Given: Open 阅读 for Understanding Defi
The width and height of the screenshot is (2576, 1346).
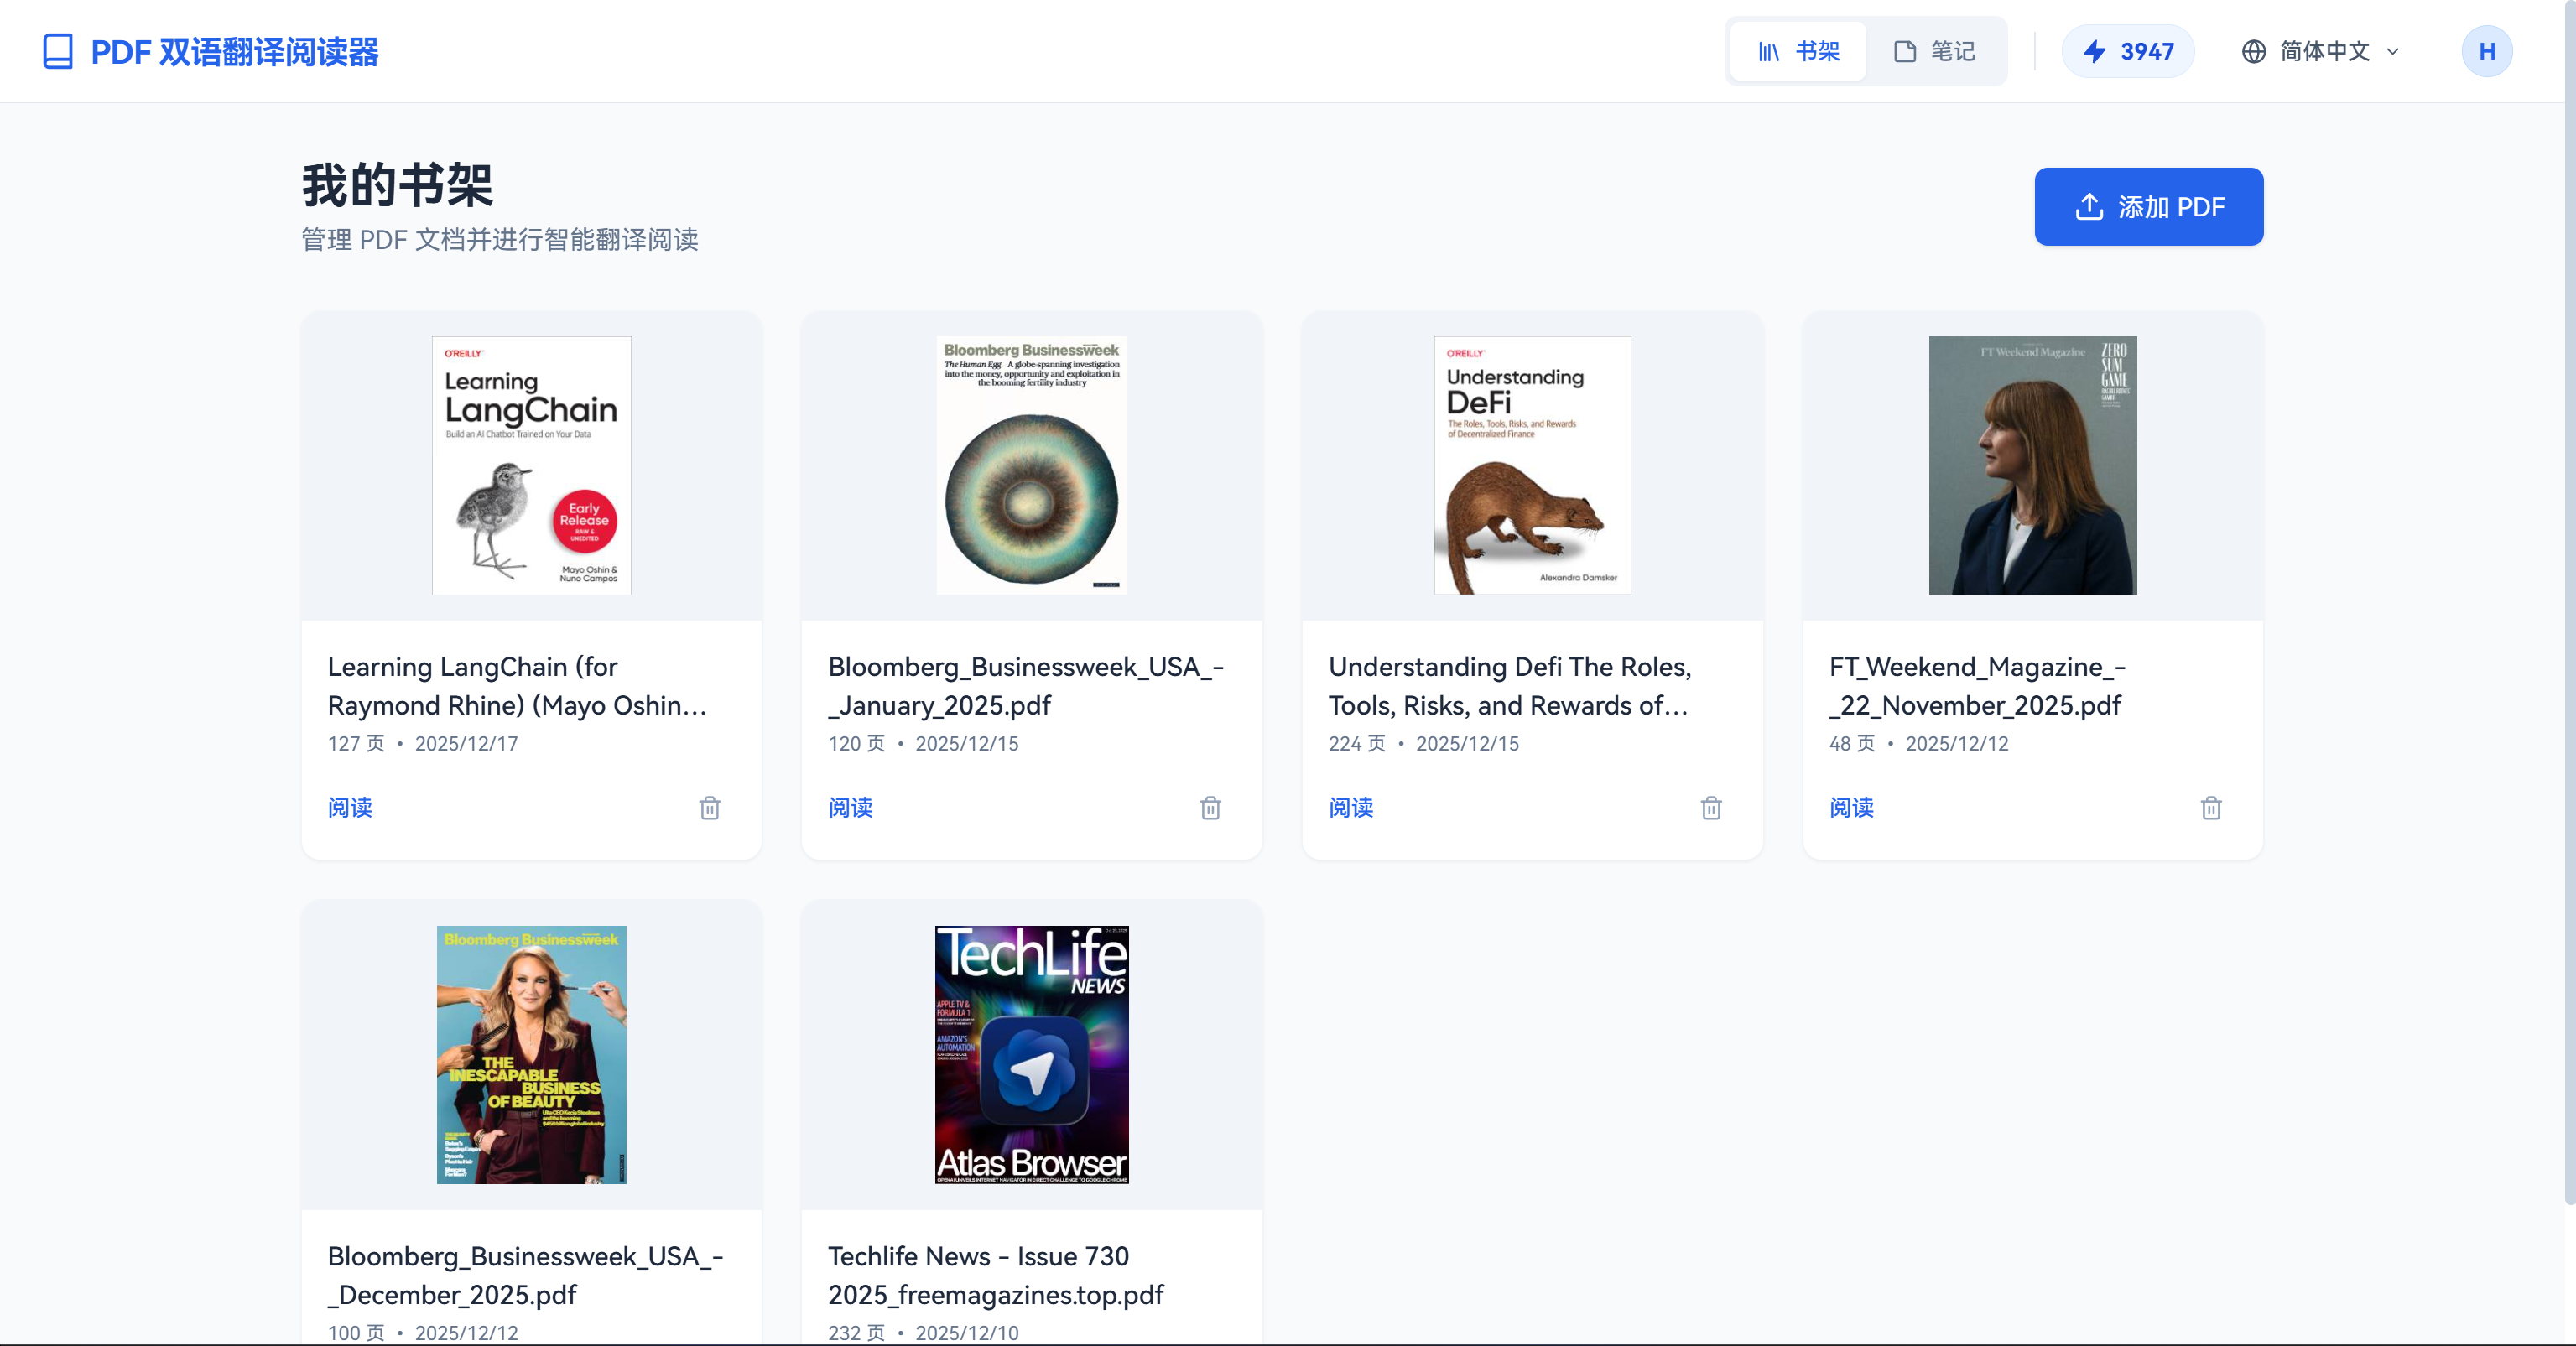Looking at the screenshot, I should point(1350,808).
